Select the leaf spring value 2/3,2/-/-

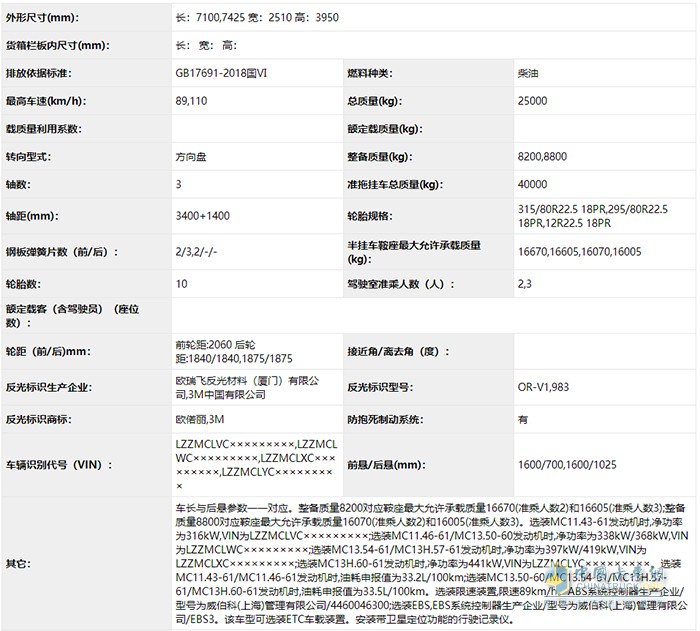click(196, 252)
